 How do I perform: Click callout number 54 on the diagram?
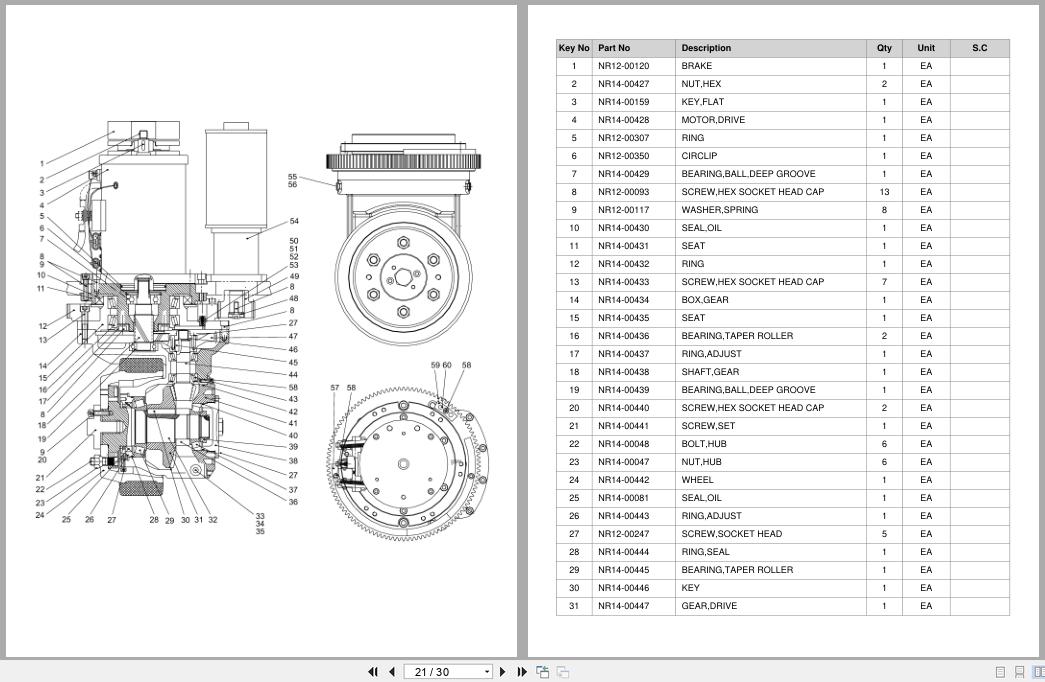[294, 221]
